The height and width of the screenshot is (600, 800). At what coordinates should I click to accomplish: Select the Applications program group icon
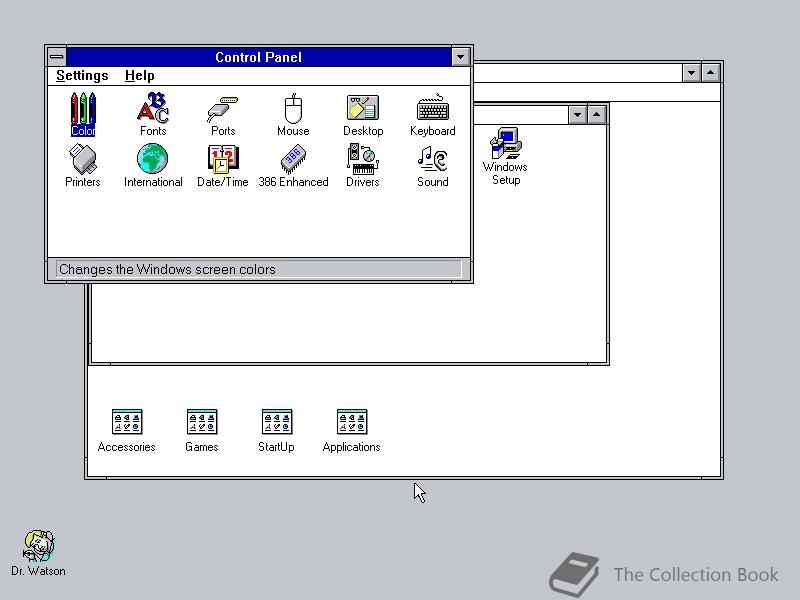352,431
